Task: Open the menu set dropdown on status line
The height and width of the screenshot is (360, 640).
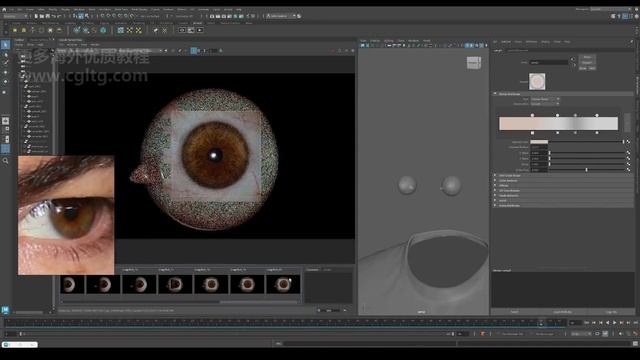Action: coord(15,16)
